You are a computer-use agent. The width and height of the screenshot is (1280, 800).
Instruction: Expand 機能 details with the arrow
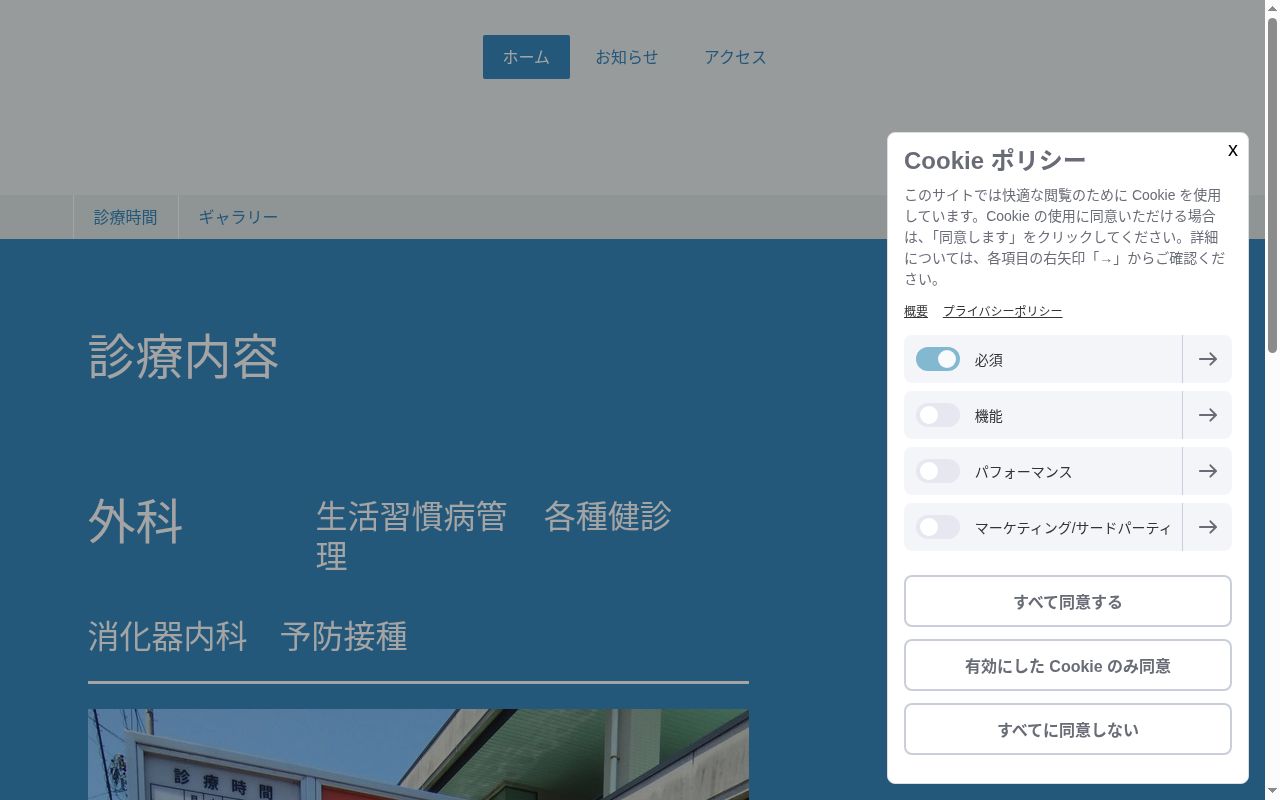[x=1207, y=415]
